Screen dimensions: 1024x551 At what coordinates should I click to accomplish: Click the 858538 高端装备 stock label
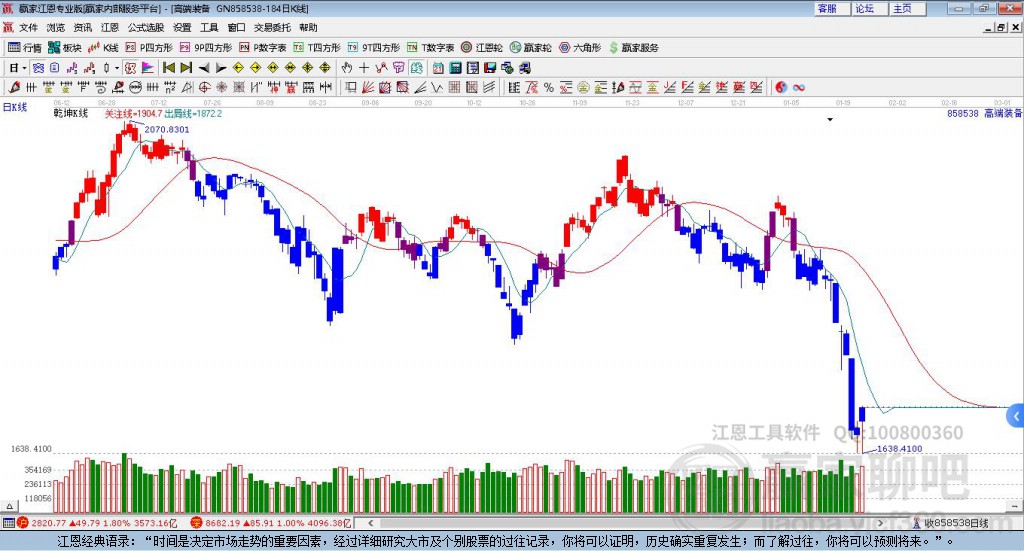[x=985, y=113]
